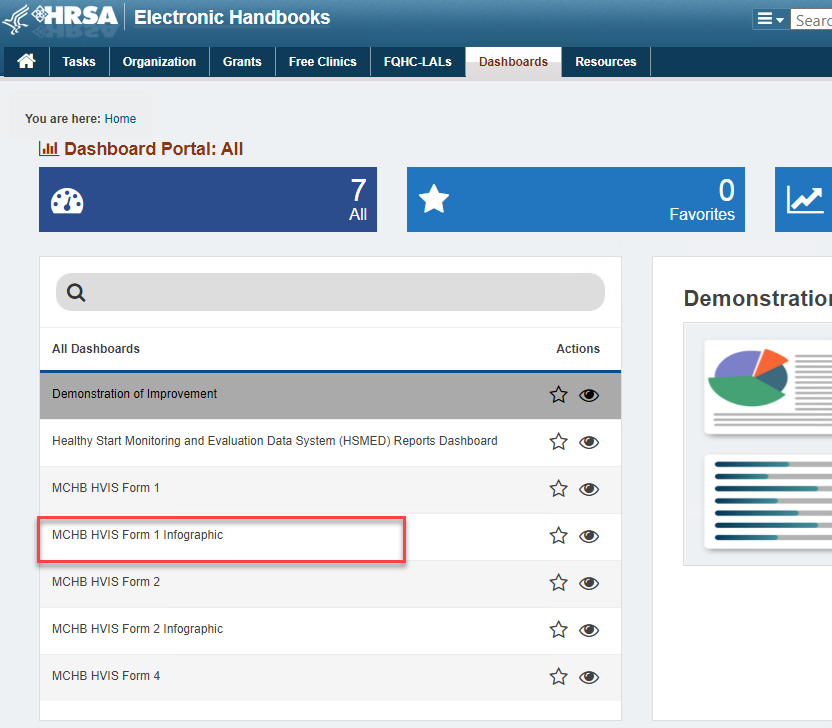This screenshot has height=728, width=832.
Task: View MCHB HVIS Form 2 eye icon
Action: (589, 583)
